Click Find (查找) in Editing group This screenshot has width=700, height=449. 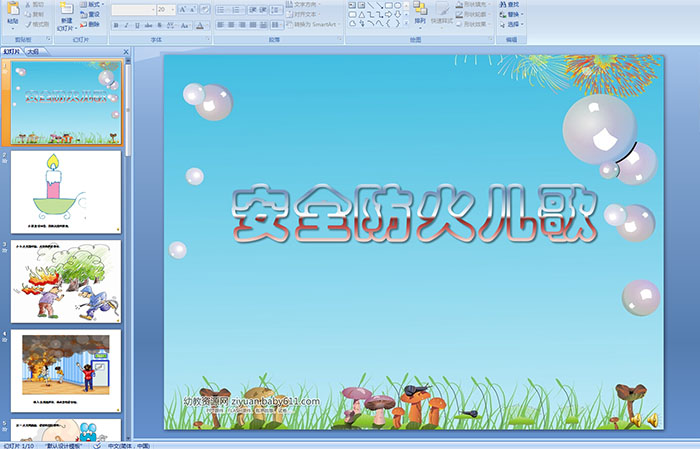point(509,4)
